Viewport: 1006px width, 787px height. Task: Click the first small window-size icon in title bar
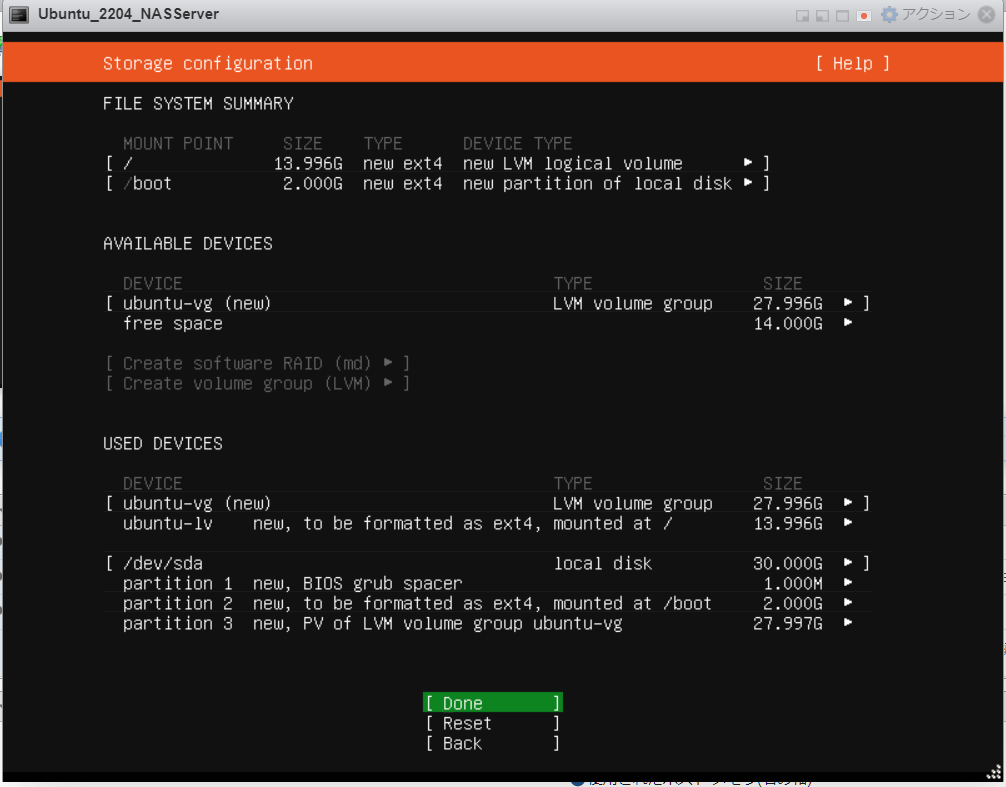(x=802, y=15)
